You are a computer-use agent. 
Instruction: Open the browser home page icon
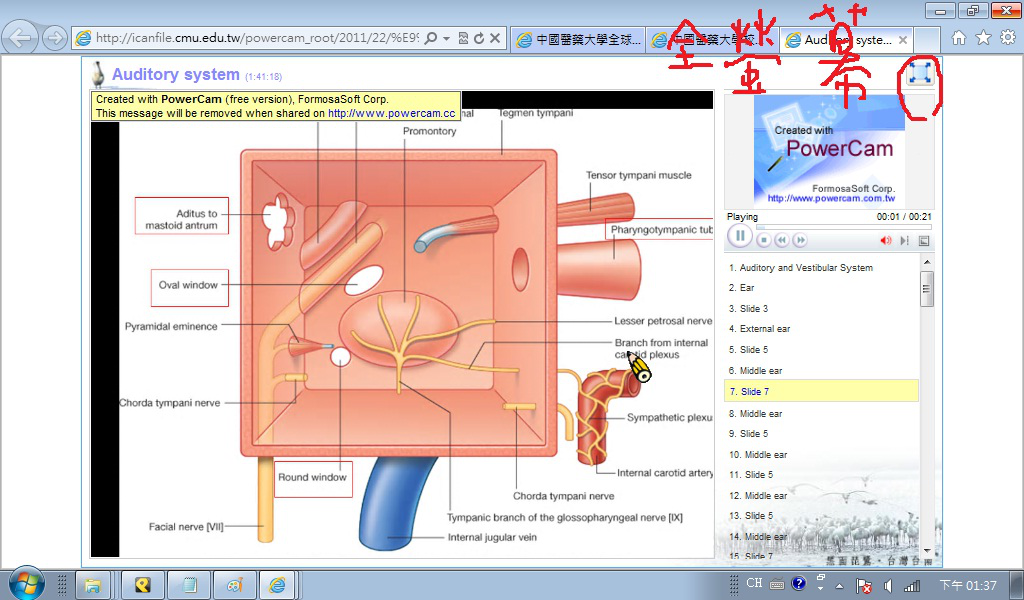[959, 38]
